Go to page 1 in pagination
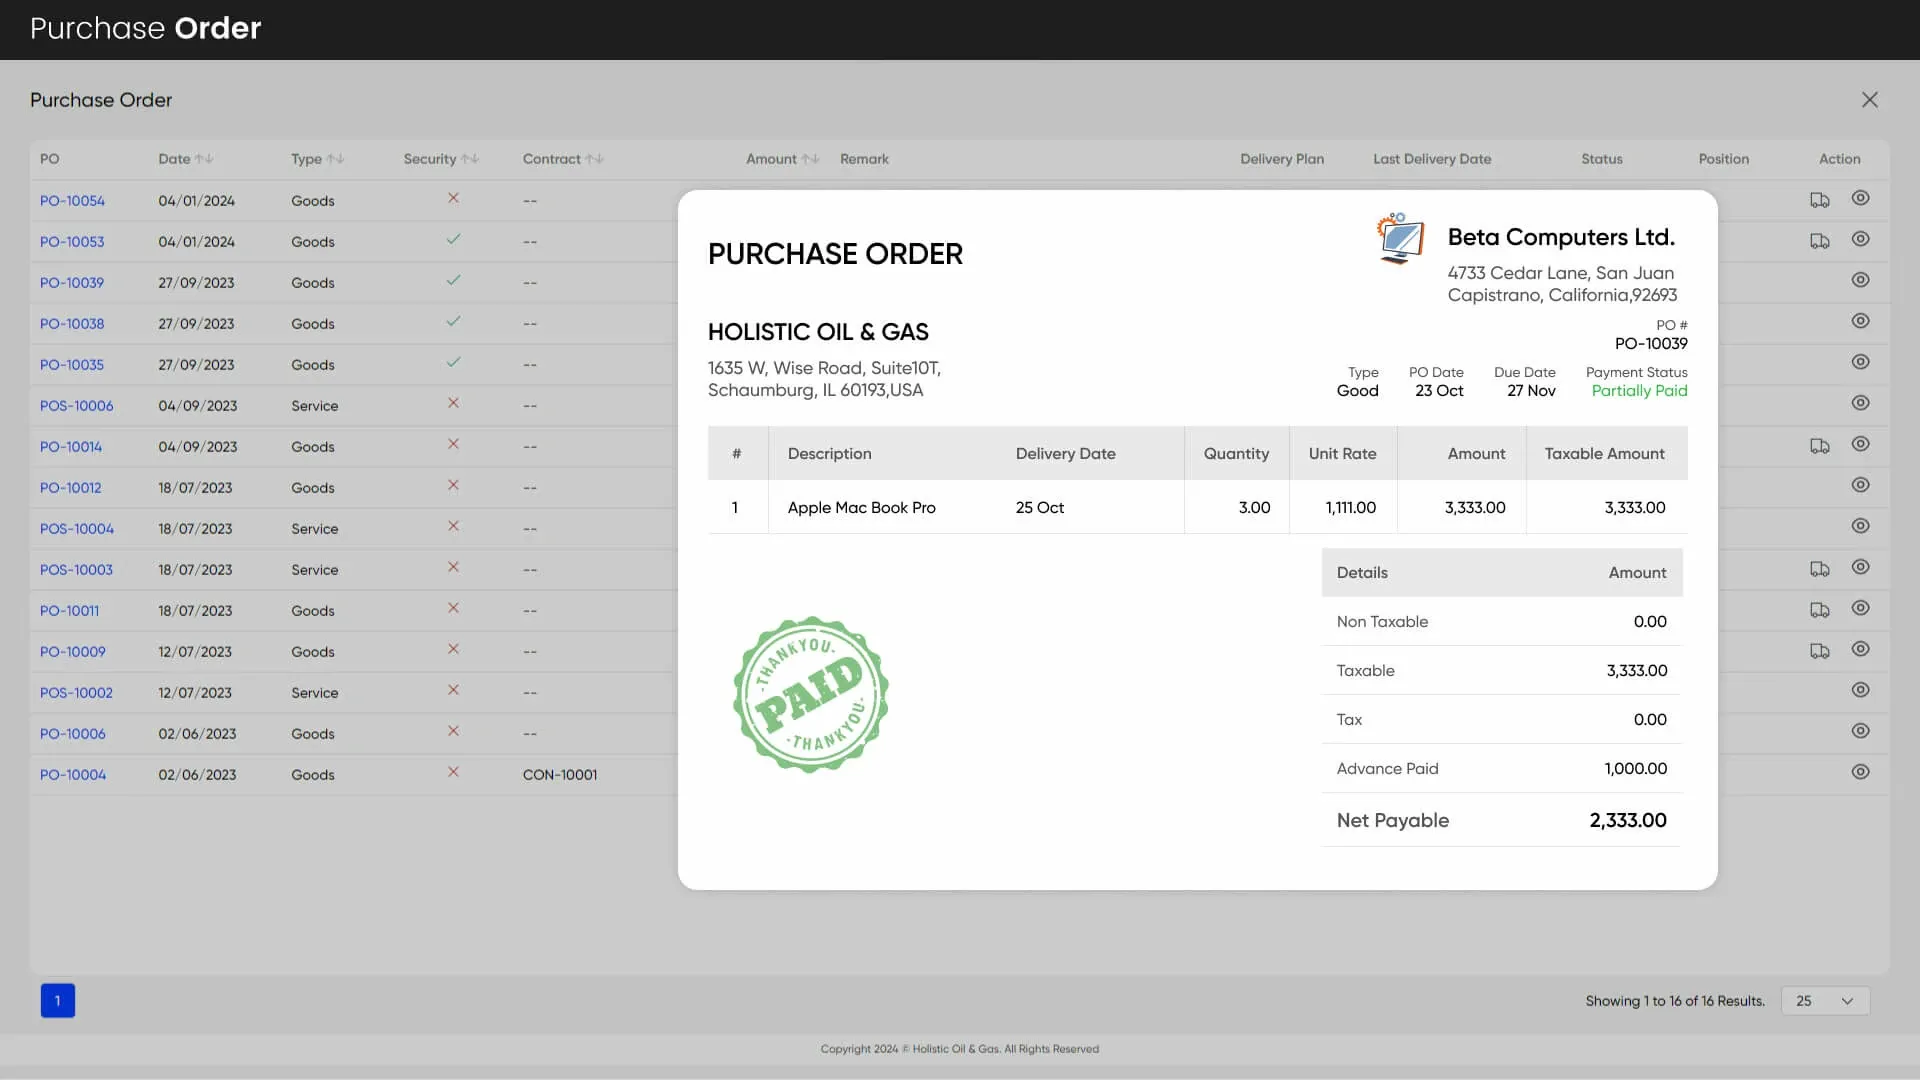 tap(58, 1001)
